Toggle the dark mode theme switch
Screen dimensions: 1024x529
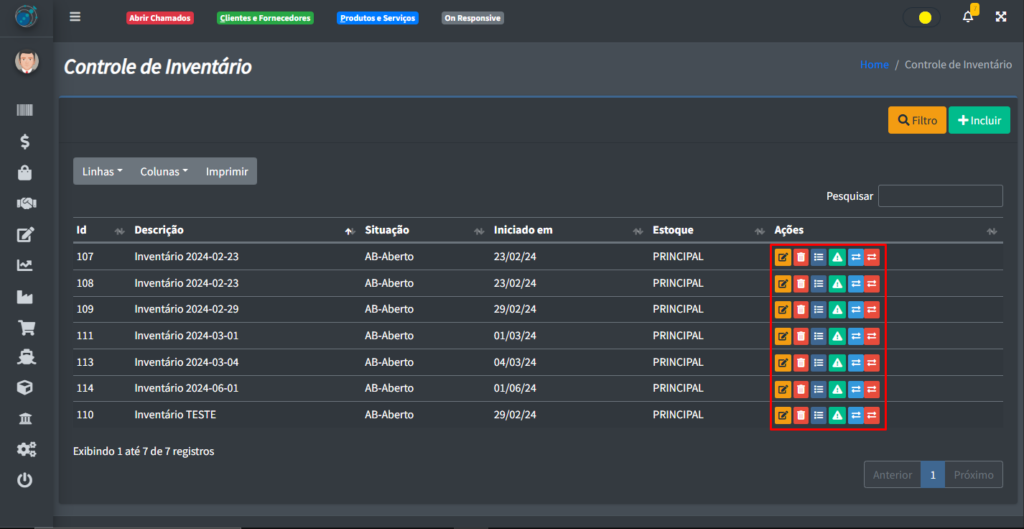tap(920, 17)
